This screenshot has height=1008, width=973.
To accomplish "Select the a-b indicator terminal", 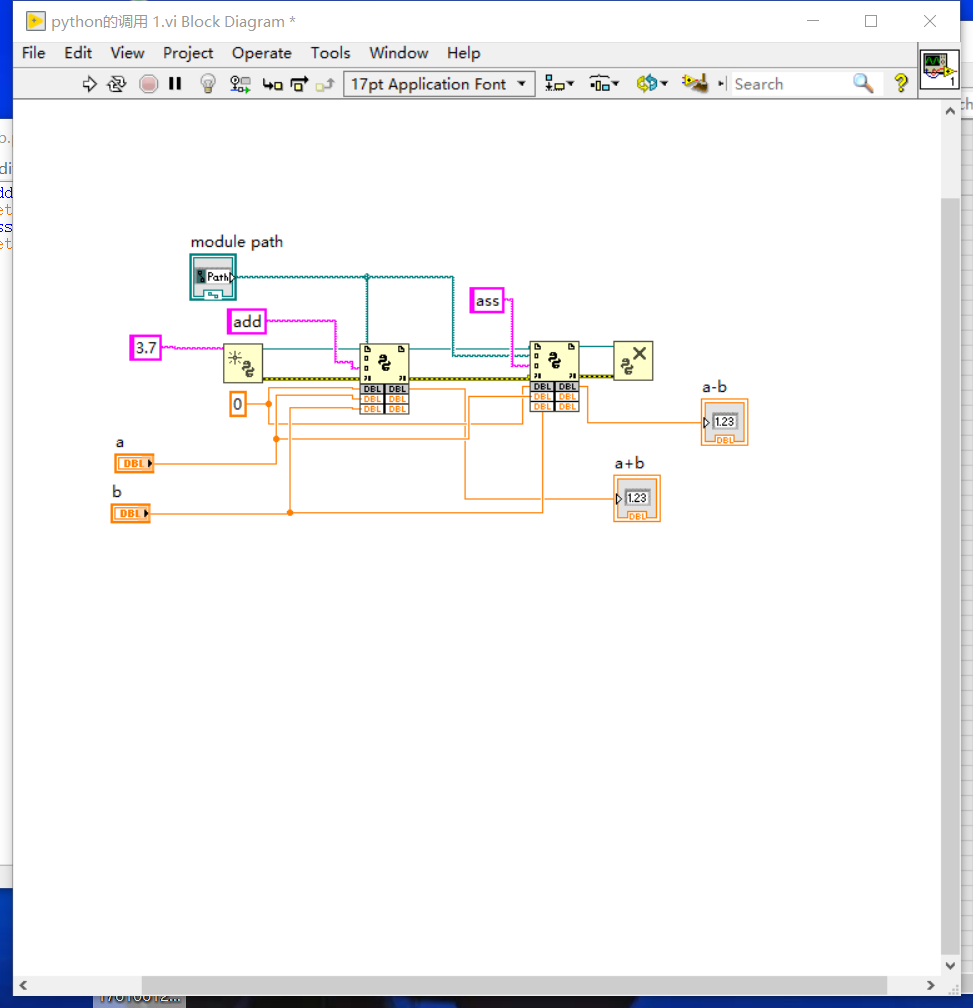I will click(x=724, y=422).
